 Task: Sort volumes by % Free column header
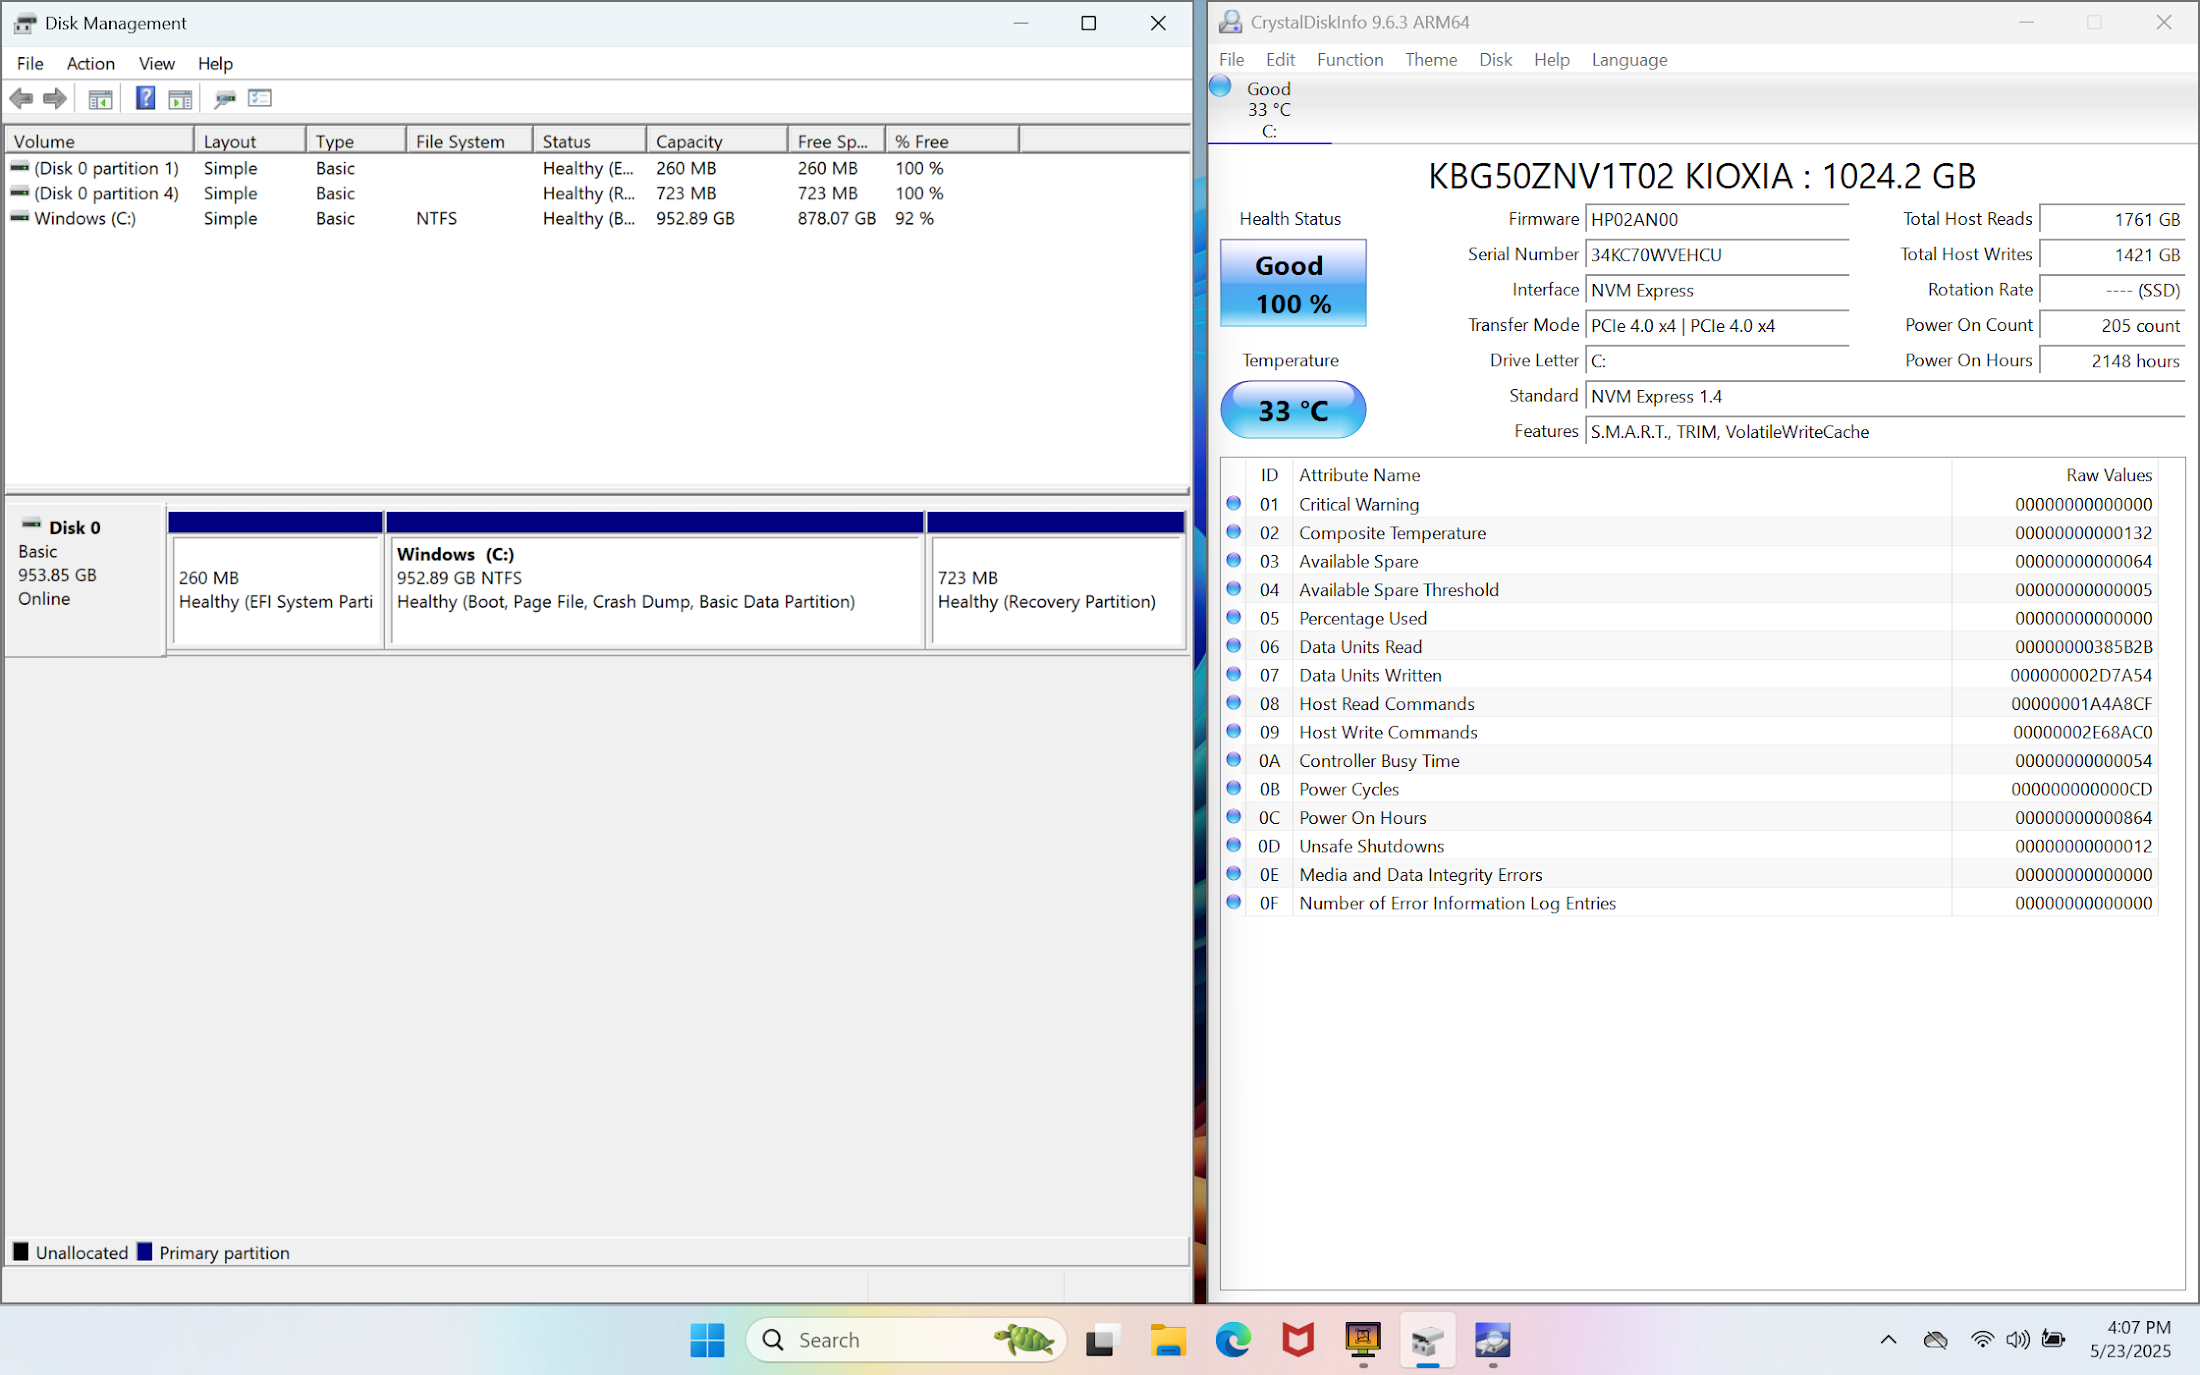pos(952,141)
